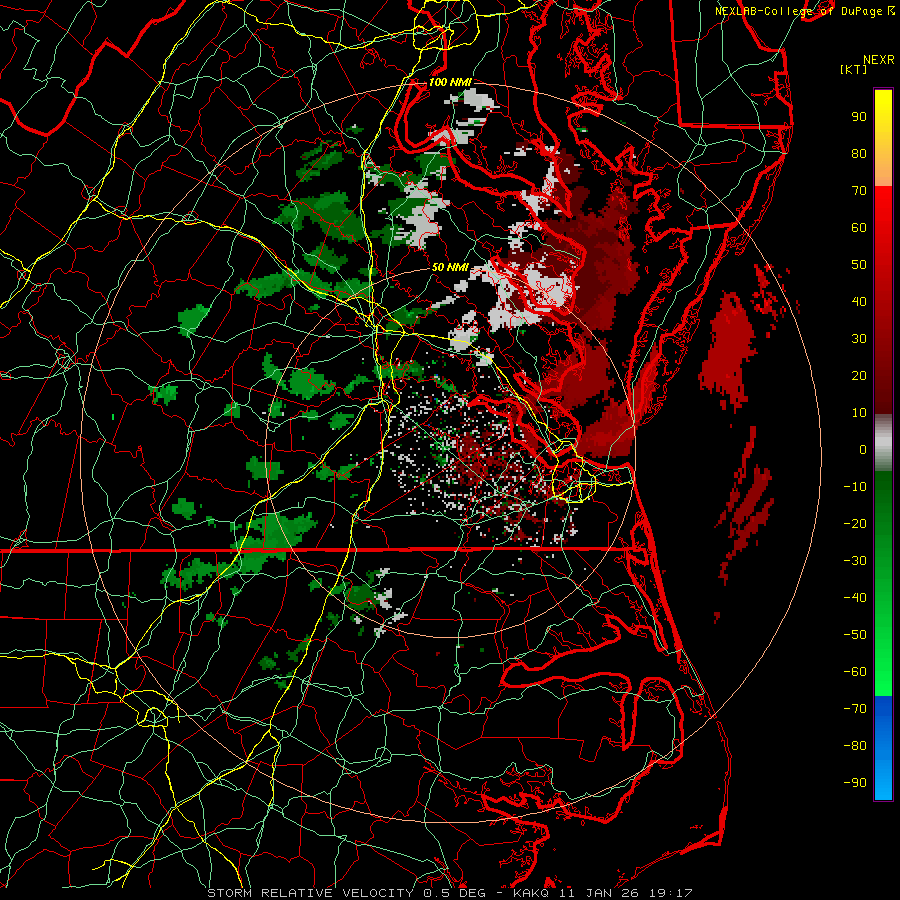Screen dimensions: 900x900
Task: Click the 50 NMI range ring label
Action: (450, 267)
